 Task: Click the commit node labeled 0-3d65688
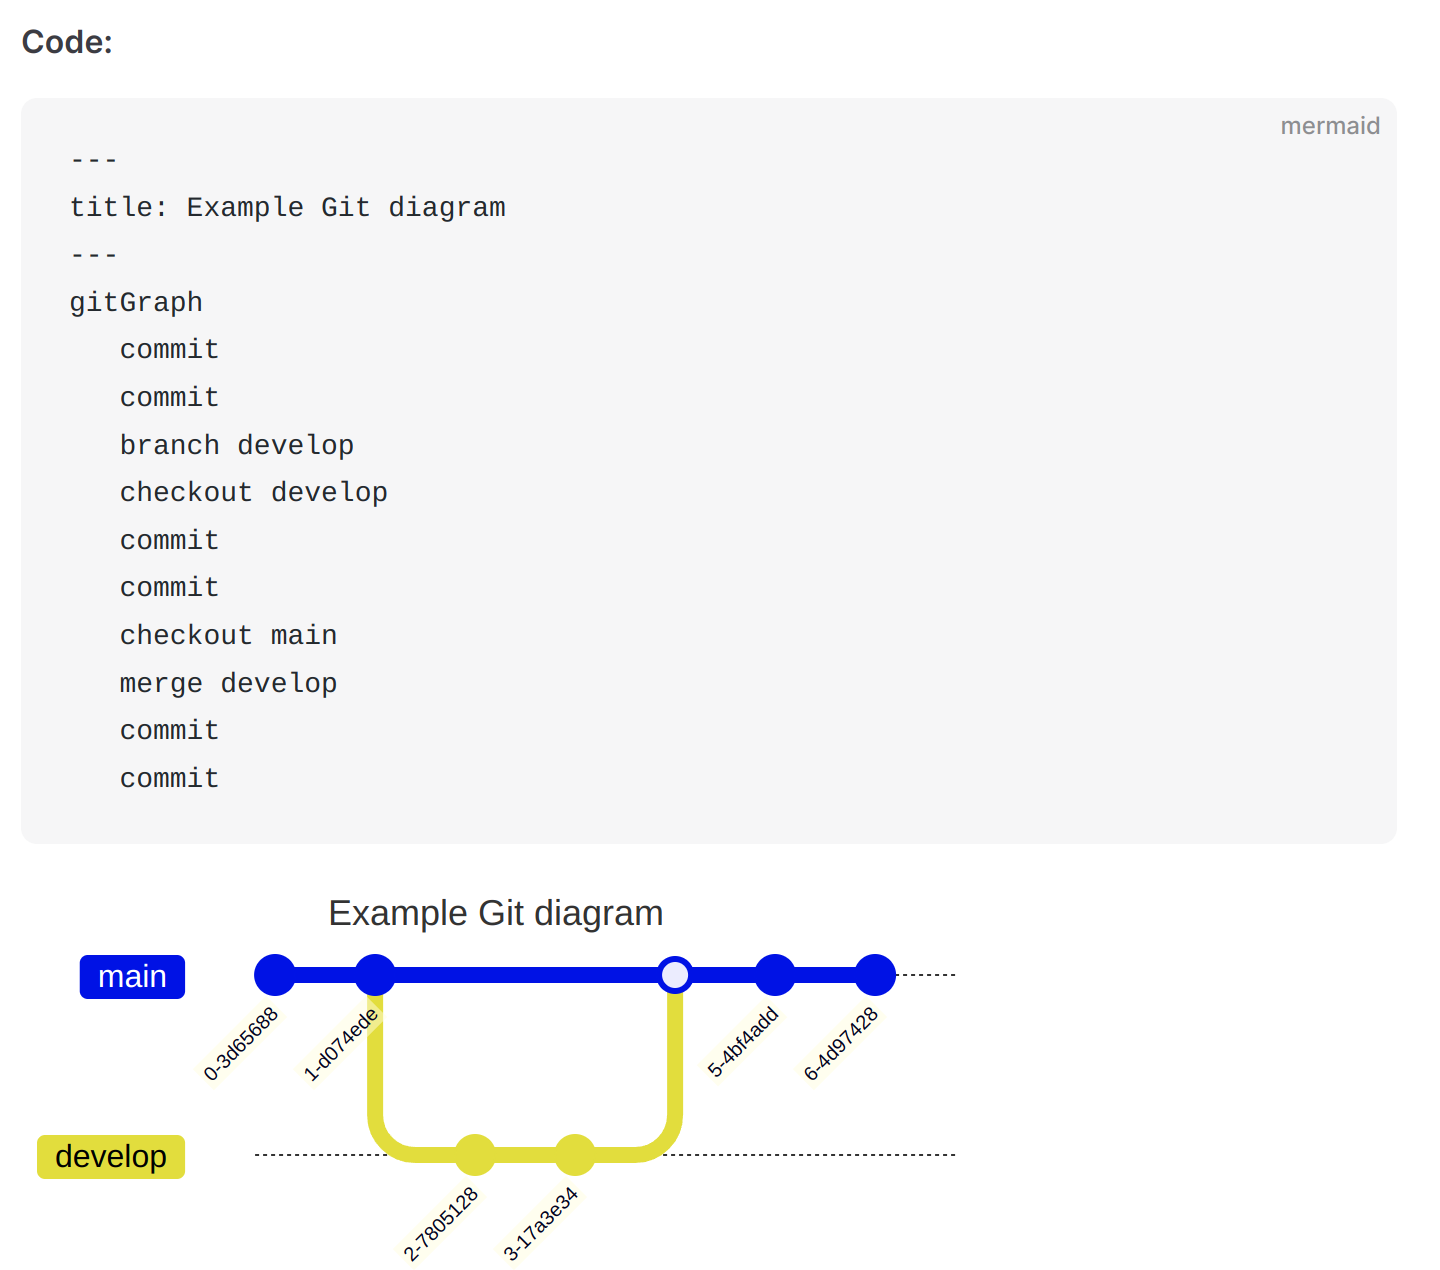275,975
